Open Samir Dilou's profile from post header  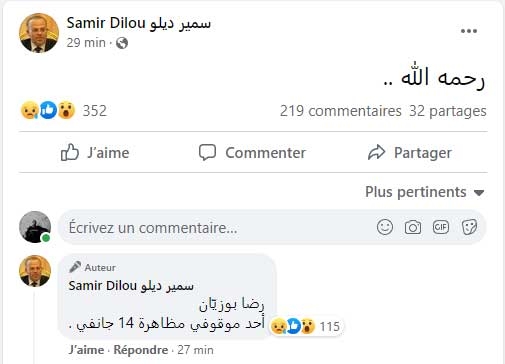(139, 23)
